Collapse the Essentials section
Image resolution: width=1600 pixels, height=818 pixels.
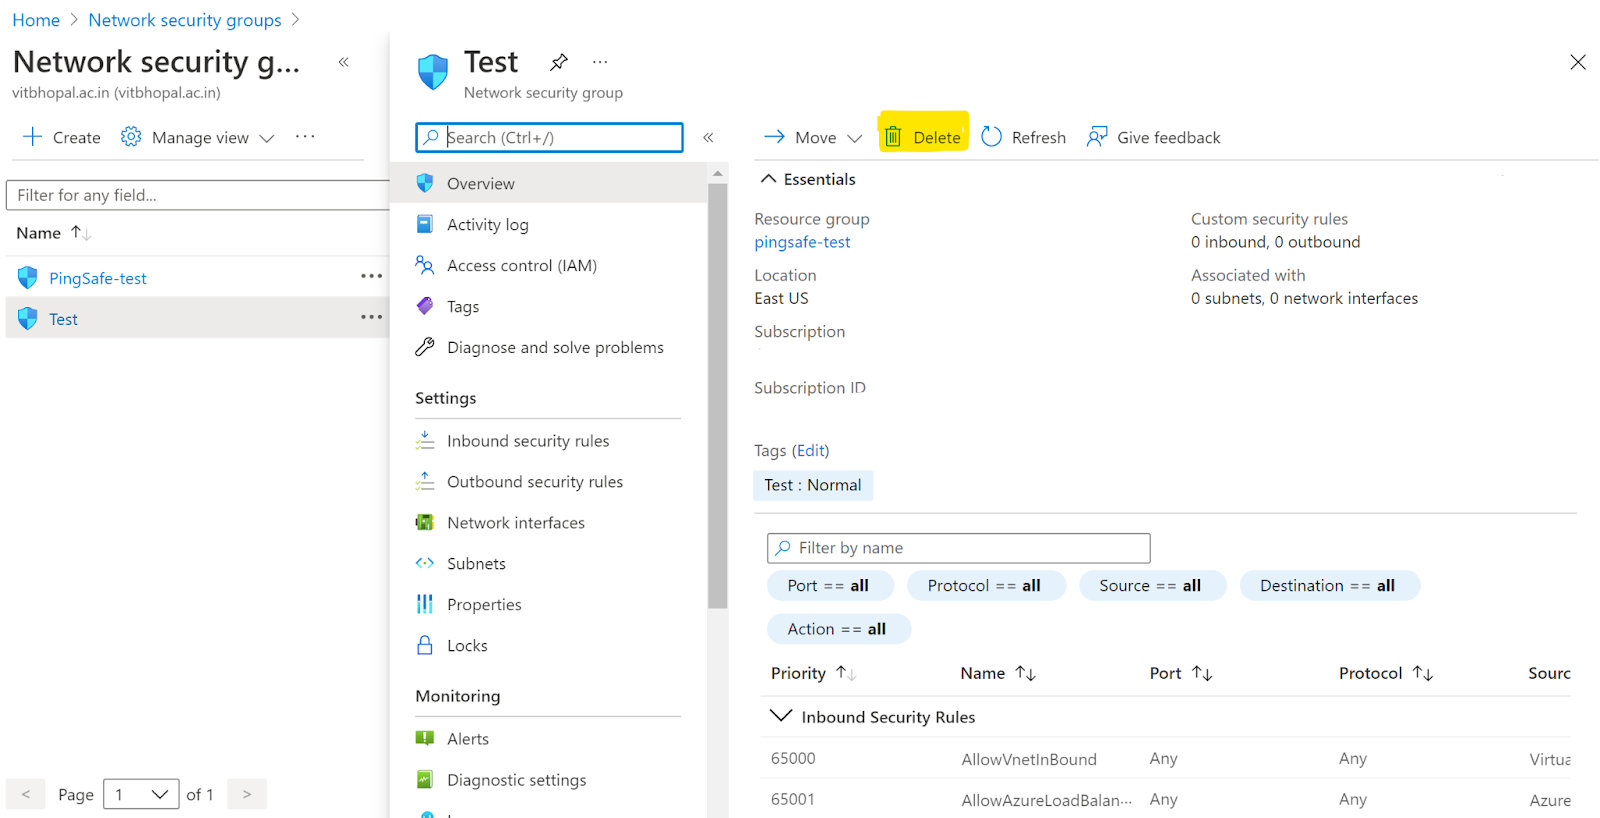click(x=769, y=179)
